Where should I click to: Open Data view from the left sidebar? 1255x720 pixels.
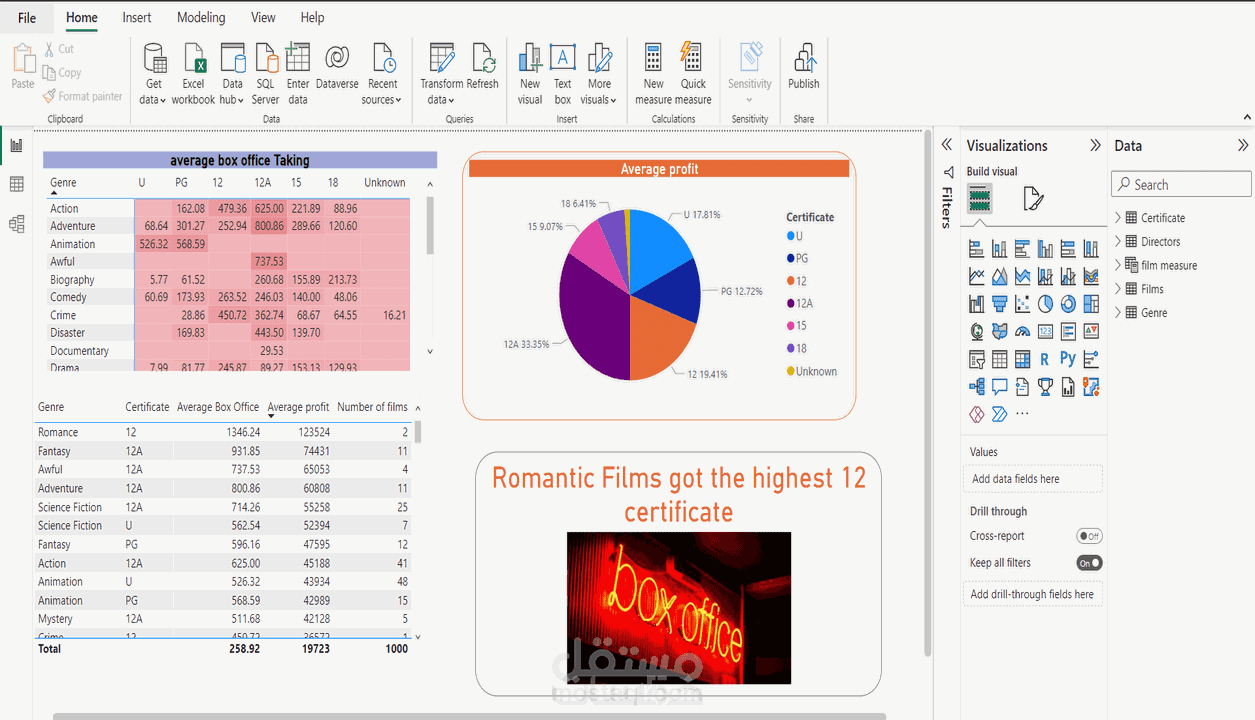pyautogui.click(x=15, y=184)
